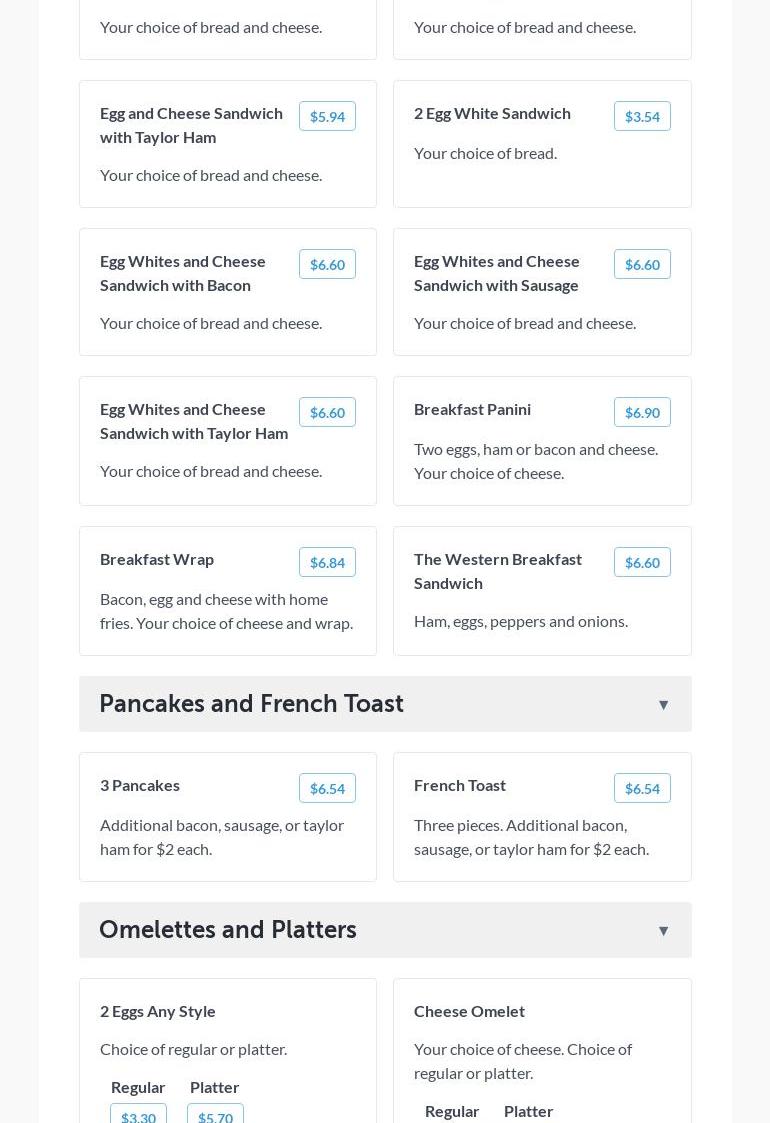Open the Cheese Omelet menu item

[x=469, y=1011]
